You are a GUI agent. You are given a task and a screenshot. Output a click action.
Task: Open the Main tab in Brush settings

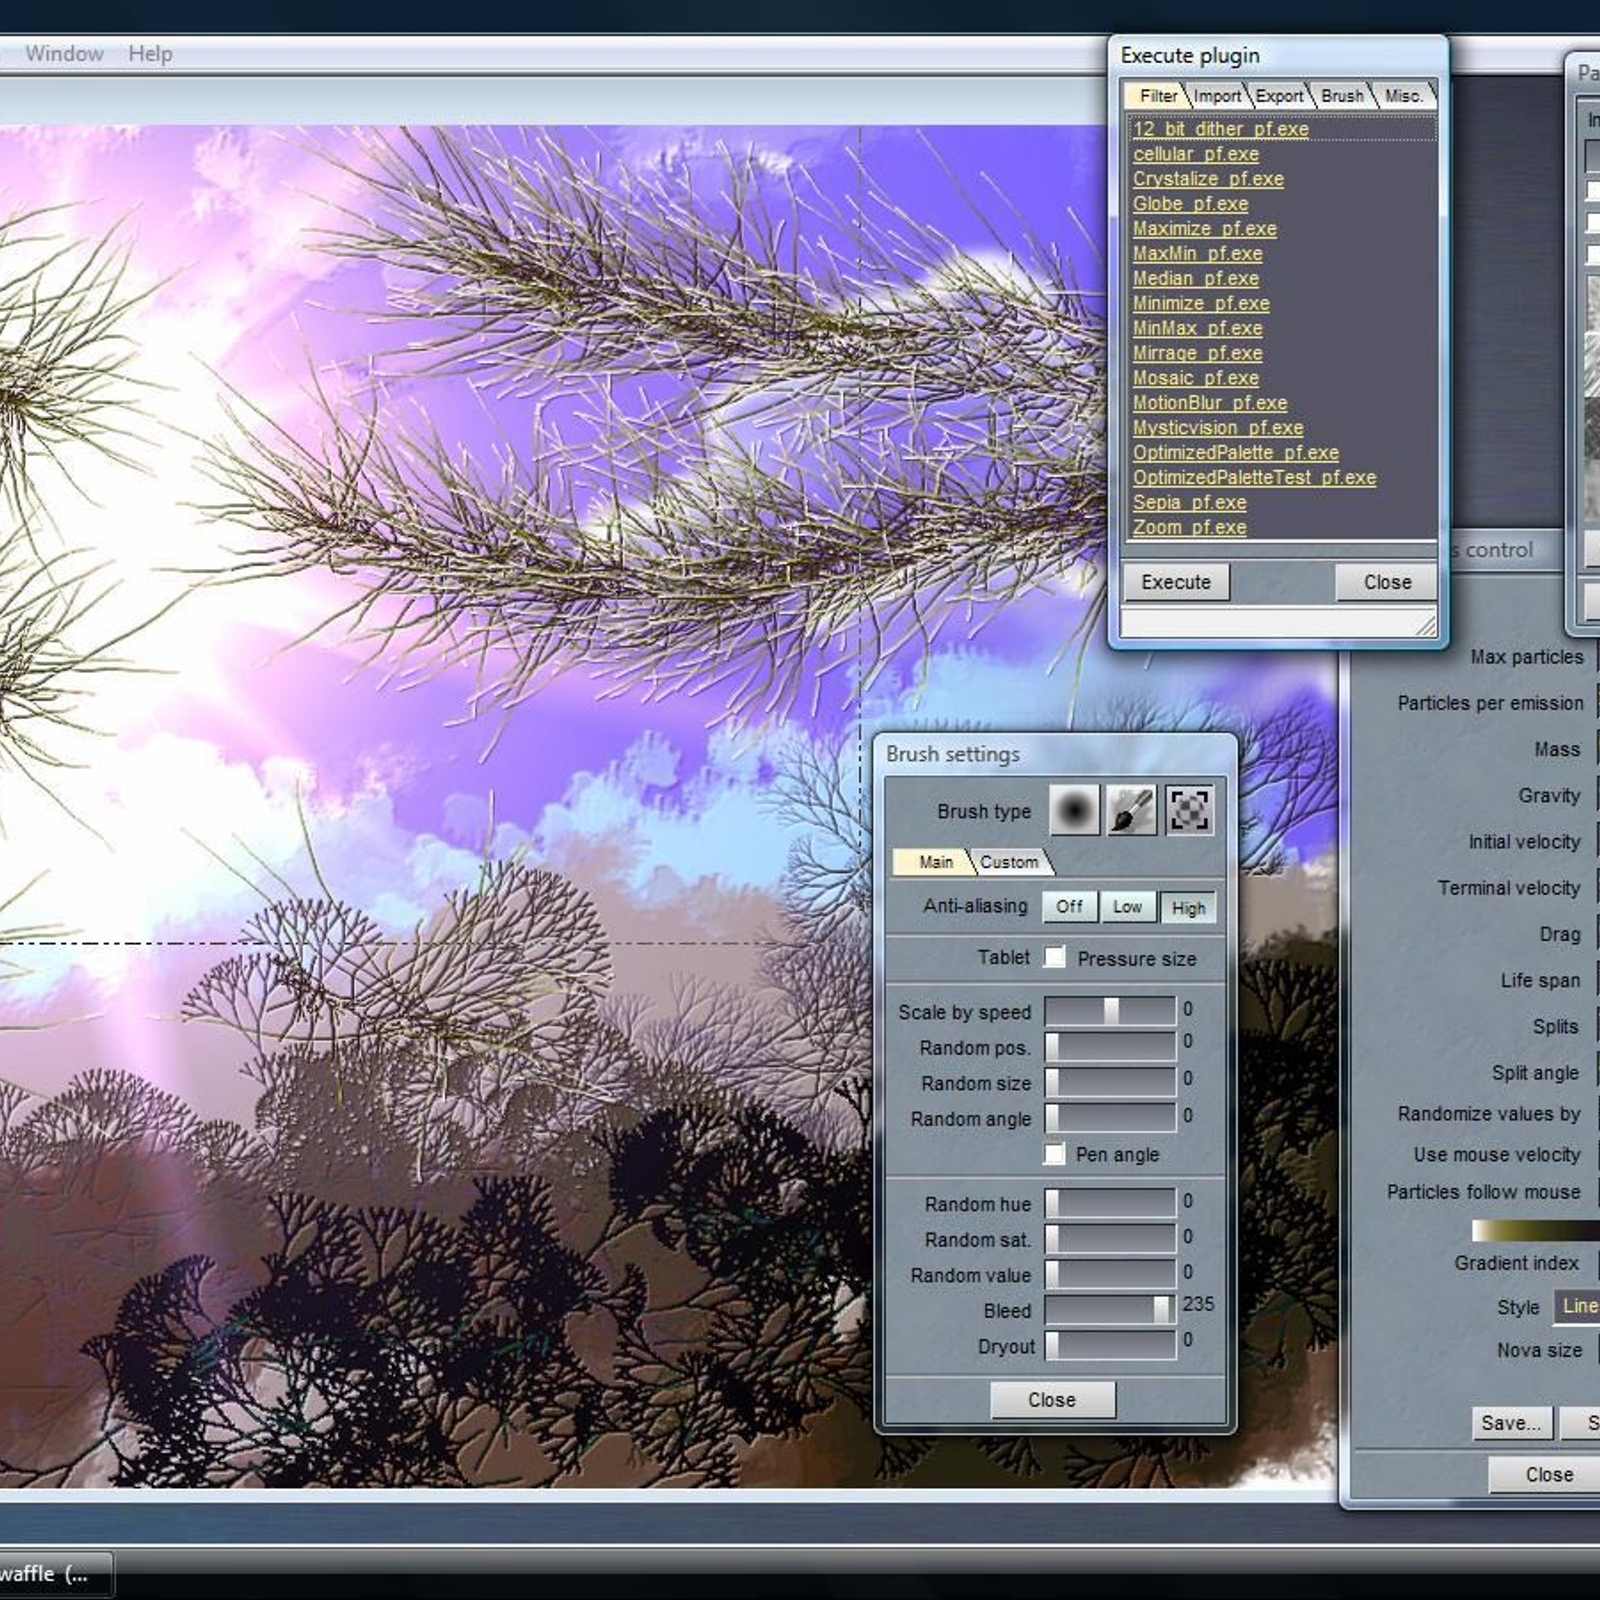coord(935,862)
